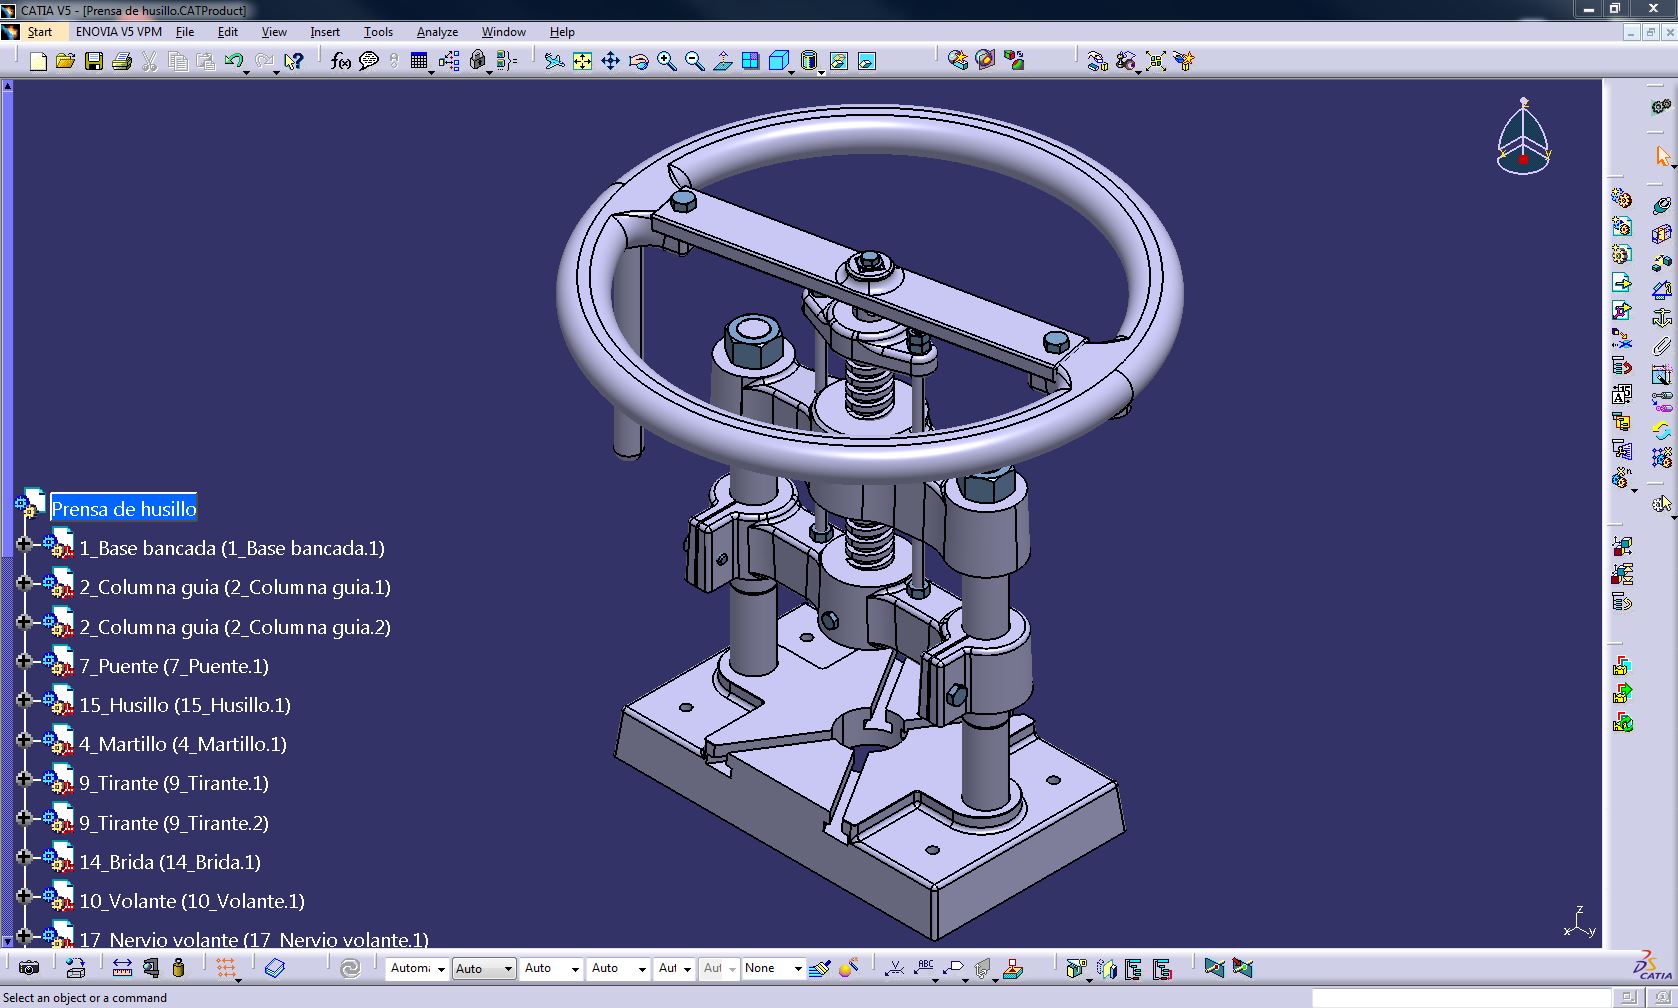Select '9_Tirante (9_Tirante.2)' row
Image resolution: width=1678 pixels, height=1008 pixels.
(x=174, y=823)
